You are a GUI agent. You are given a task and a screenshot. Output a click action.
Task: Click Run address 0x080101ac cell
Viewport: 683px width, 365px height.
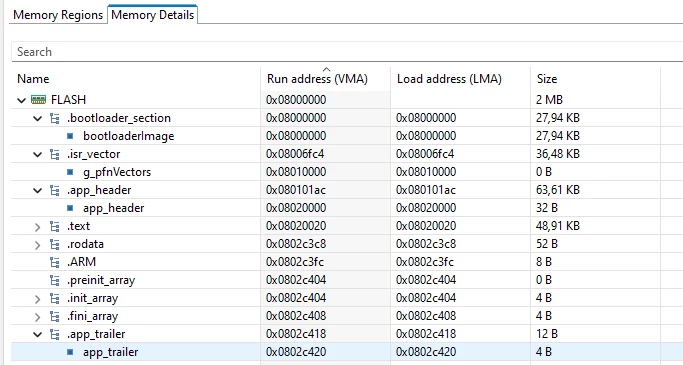pos(296,190)
